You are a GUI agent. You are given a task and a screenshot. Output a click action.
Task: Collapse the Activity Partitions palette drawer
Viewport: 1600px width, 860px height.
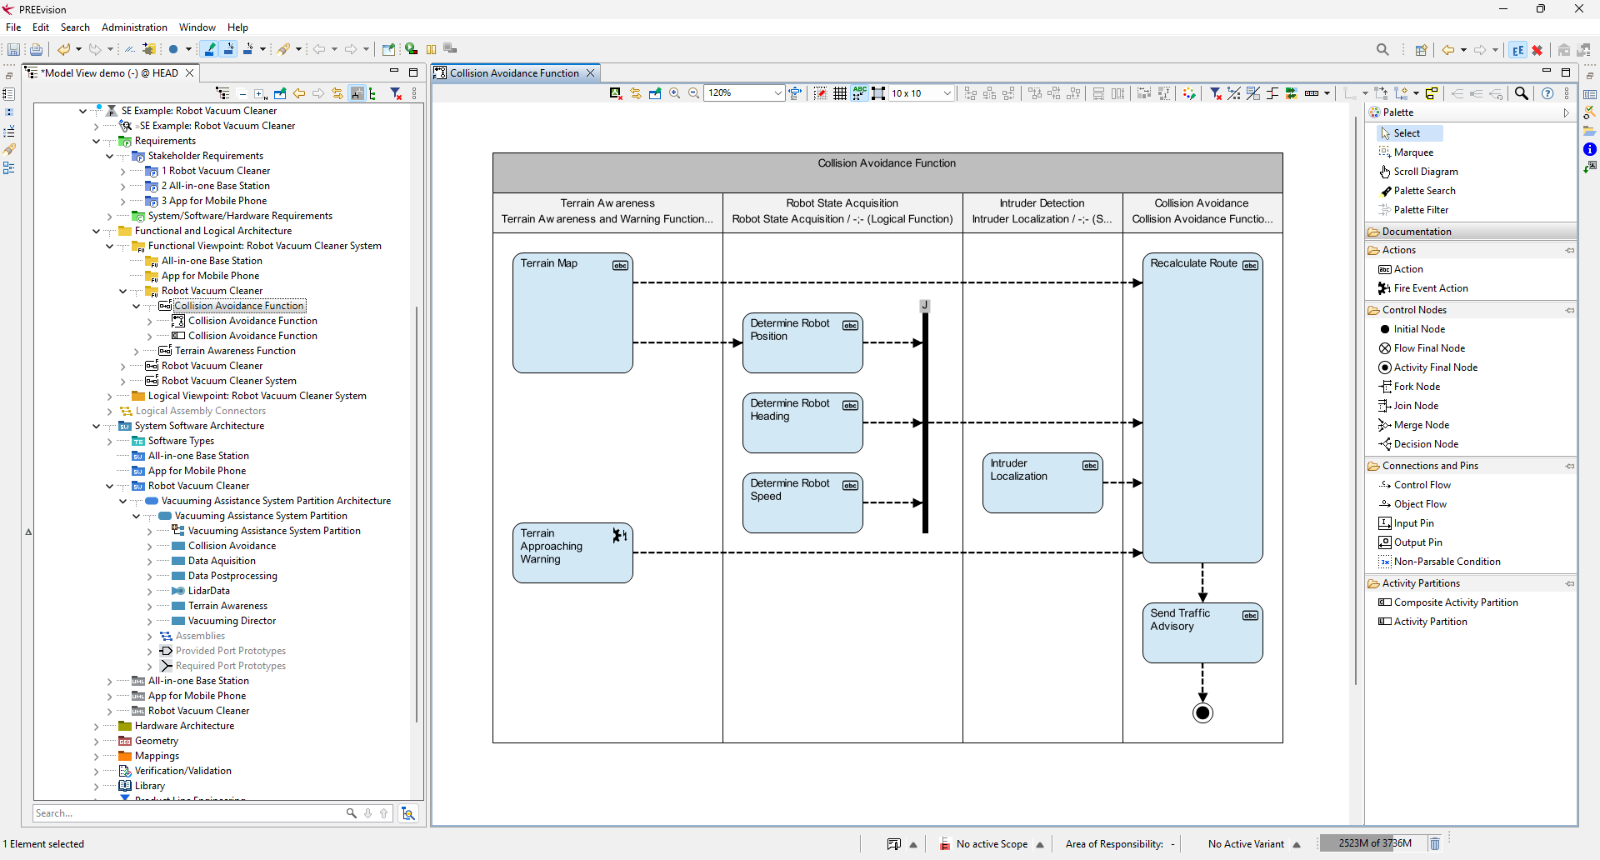(1472, 583)
